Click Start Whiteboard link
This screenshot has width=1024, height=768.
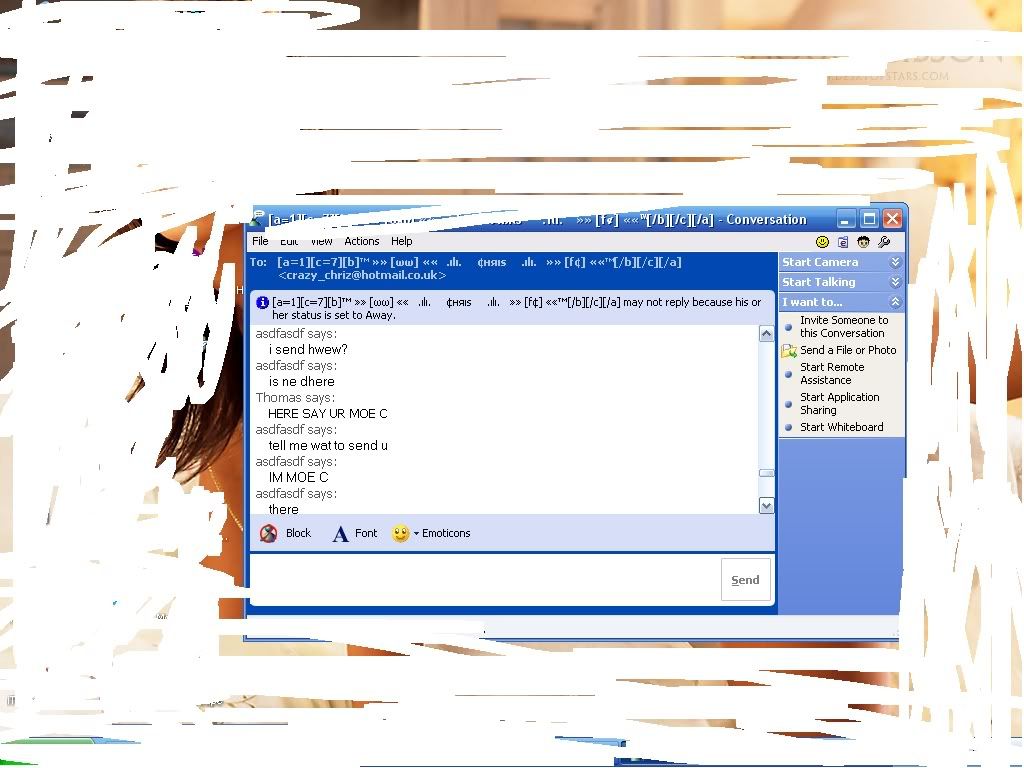click(841, 427)
